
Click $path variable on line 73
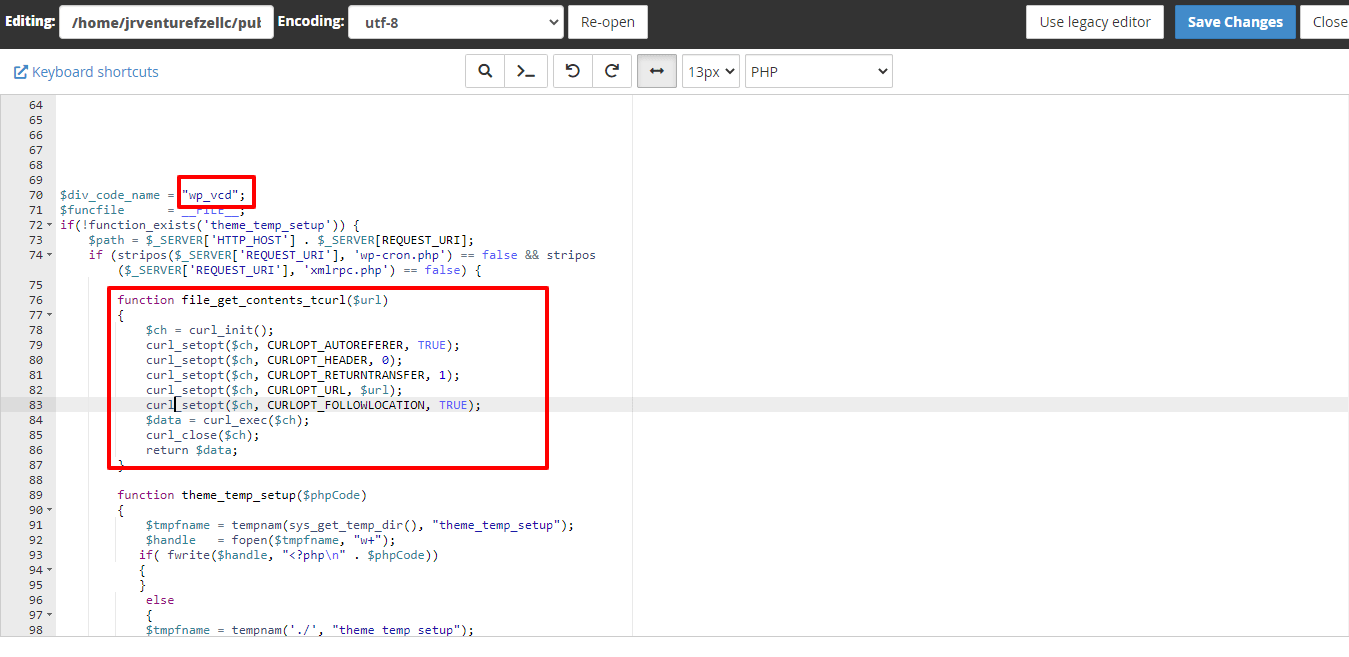[x=106, y=240]
